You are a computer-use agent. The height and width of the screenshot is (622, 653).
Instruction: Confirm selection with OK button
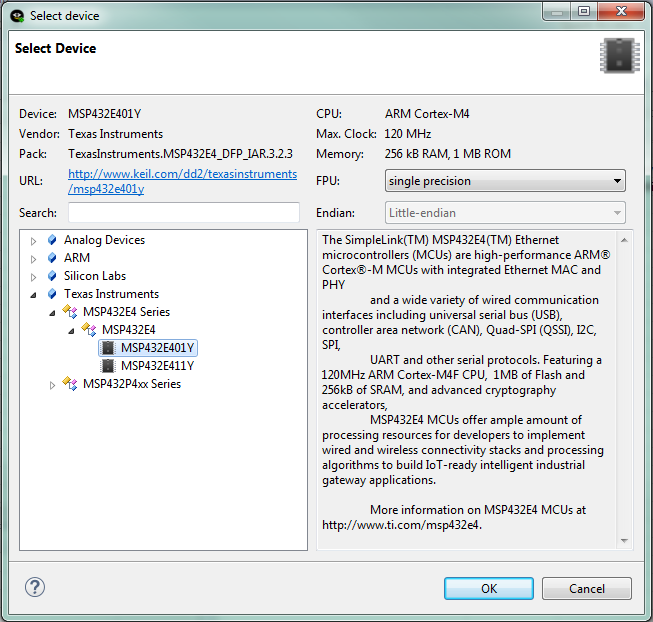(489, 588)
